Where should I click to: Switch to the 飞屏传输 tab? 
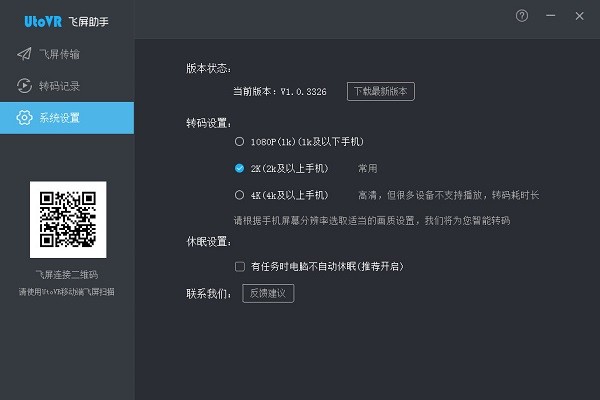tap(60, 54)
